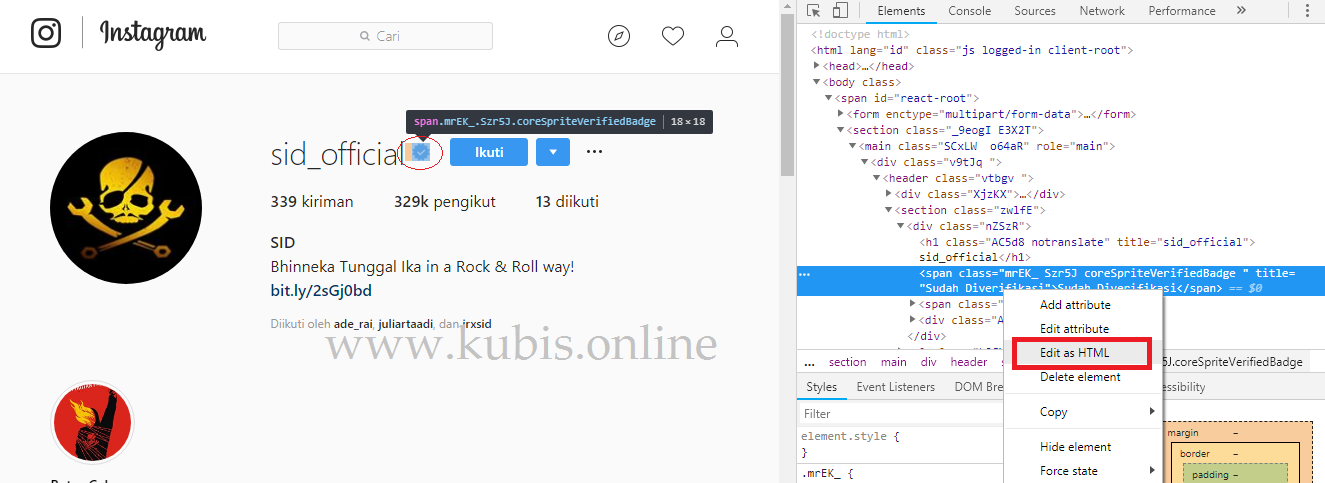The width and height of the screenshot is (1325, 483).
Task: Click follower ade_rai in Diikuti oleh
Action: (354, 324)
